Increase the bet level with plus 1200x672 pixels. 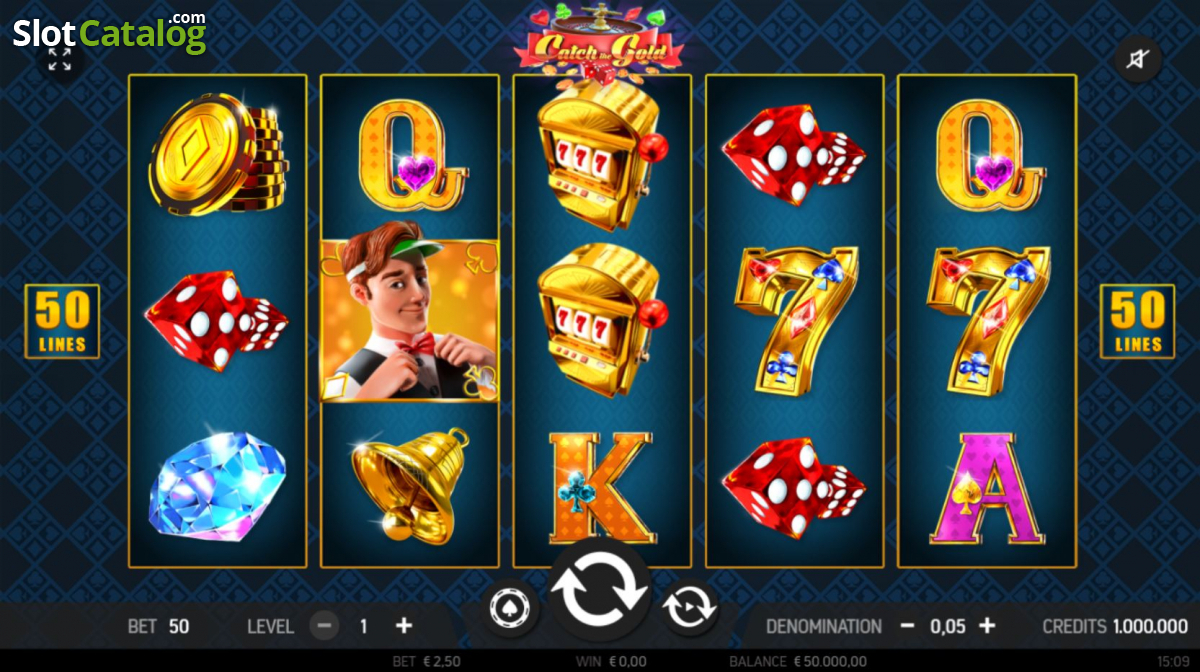pyautogui.click(x=403, y=626)
